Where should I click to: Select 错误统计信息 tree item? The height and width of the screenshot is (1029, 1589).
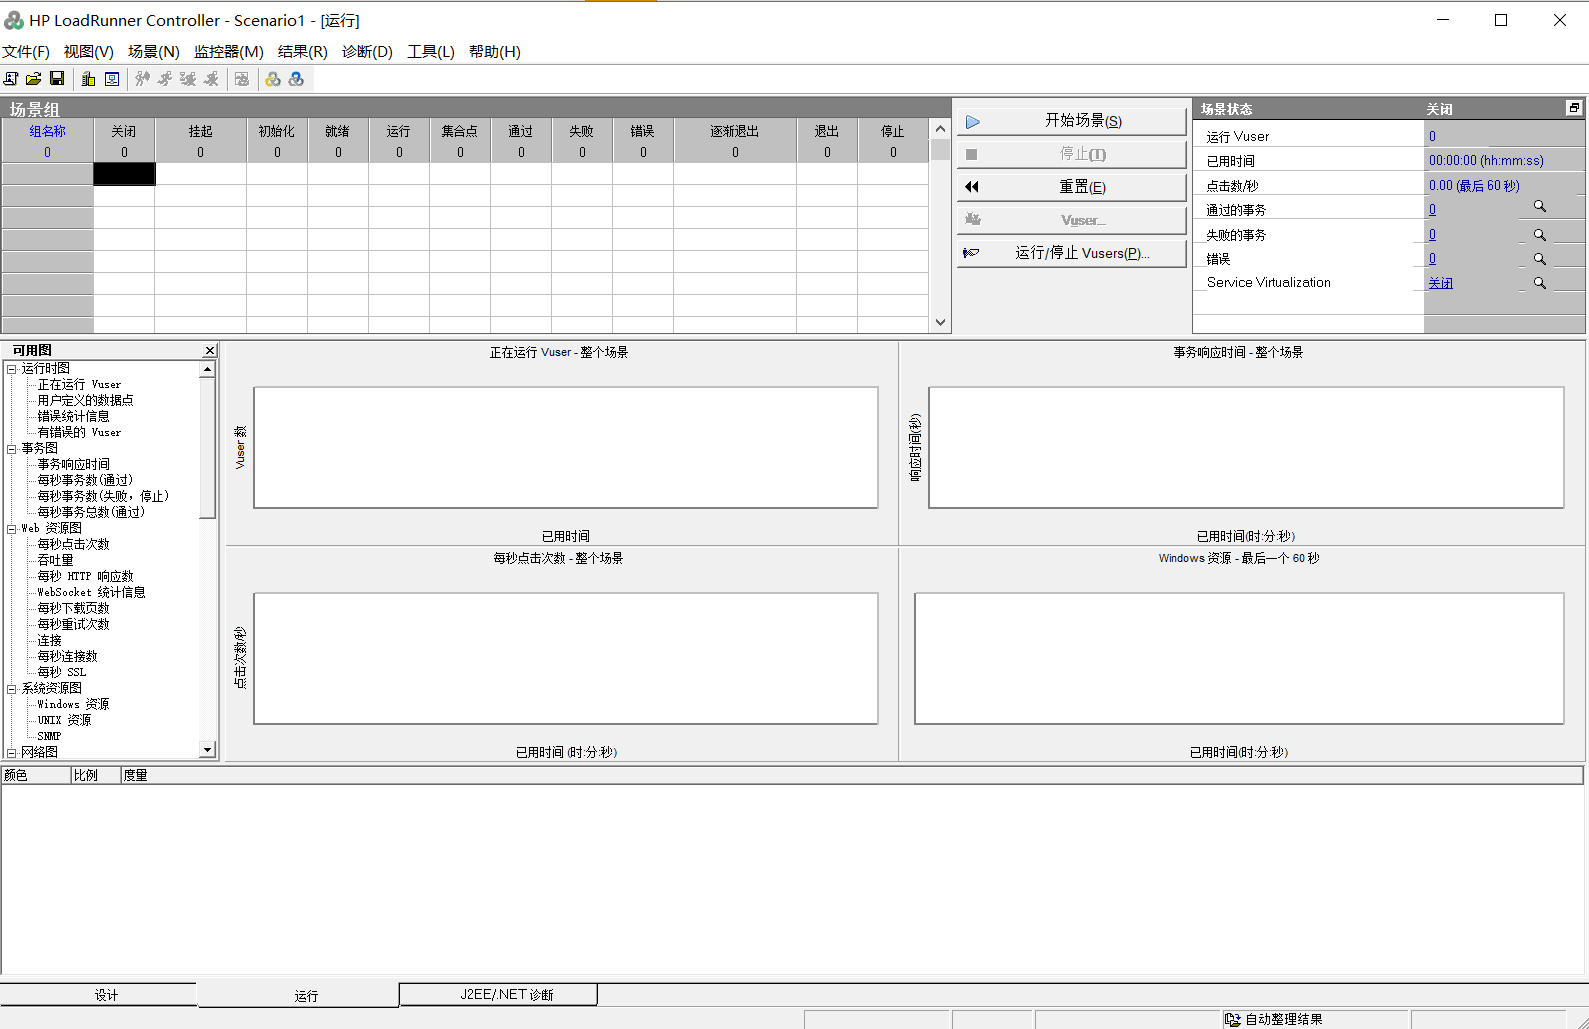click(x=73, y=417)
